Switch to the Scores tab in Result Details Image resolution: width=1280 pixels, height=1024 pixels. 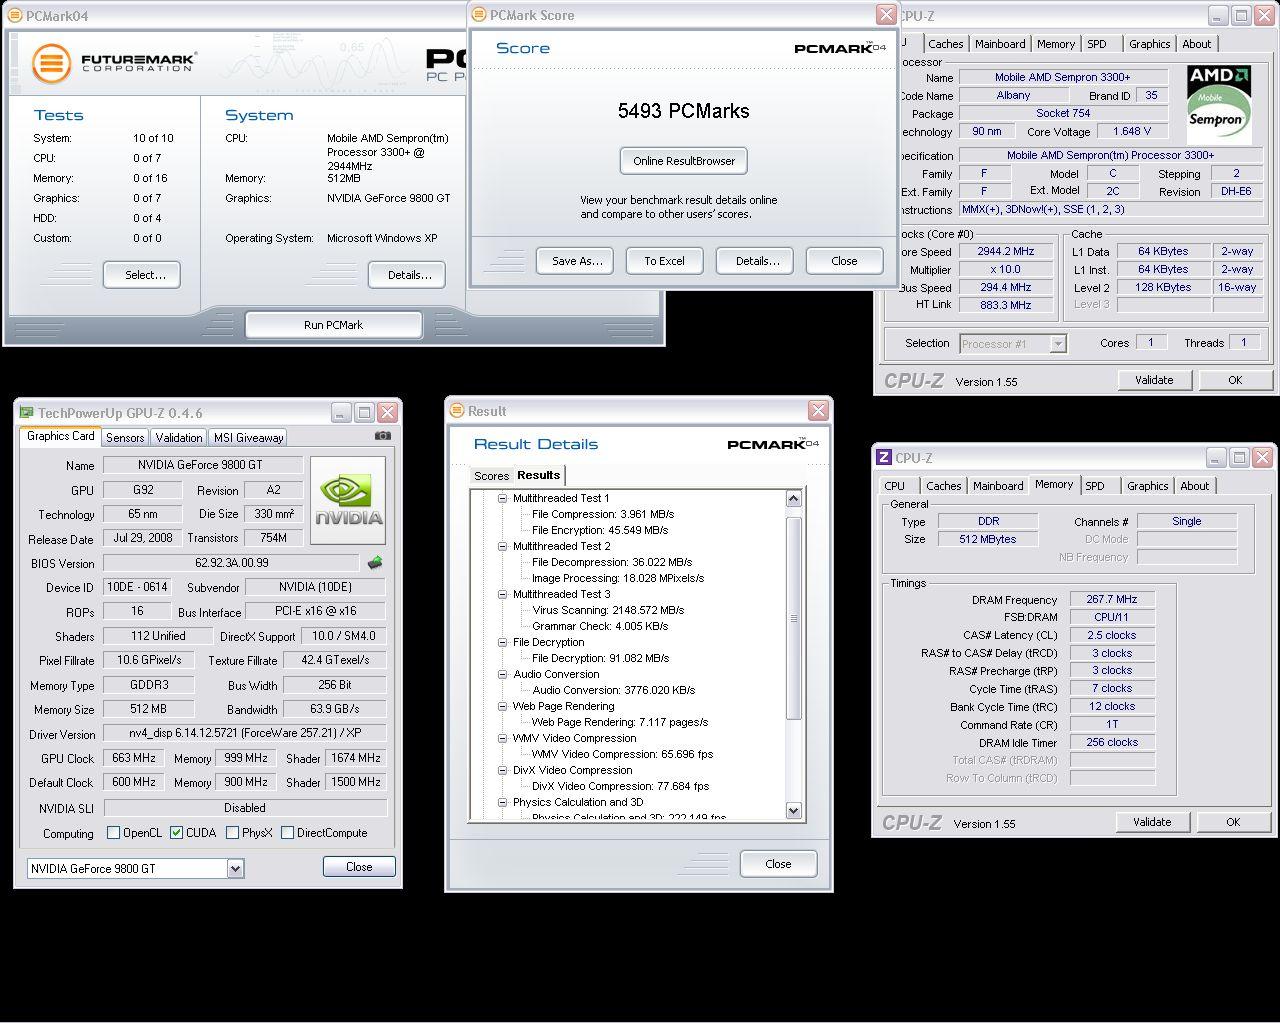pos(491,476)
